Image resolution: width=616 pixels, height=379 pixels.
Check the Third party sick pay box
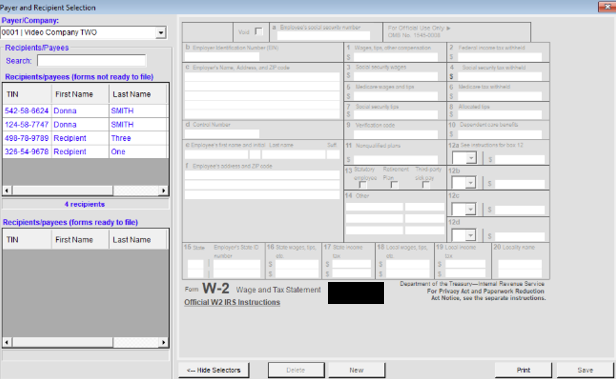point(425,185)
